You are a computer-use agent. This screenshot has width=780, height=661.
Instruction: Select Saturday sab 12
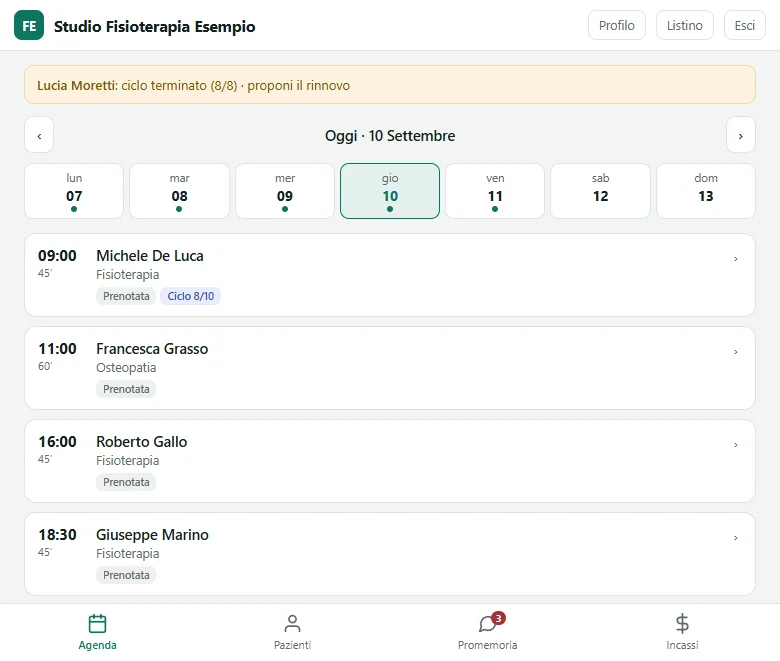pos(600,191)
